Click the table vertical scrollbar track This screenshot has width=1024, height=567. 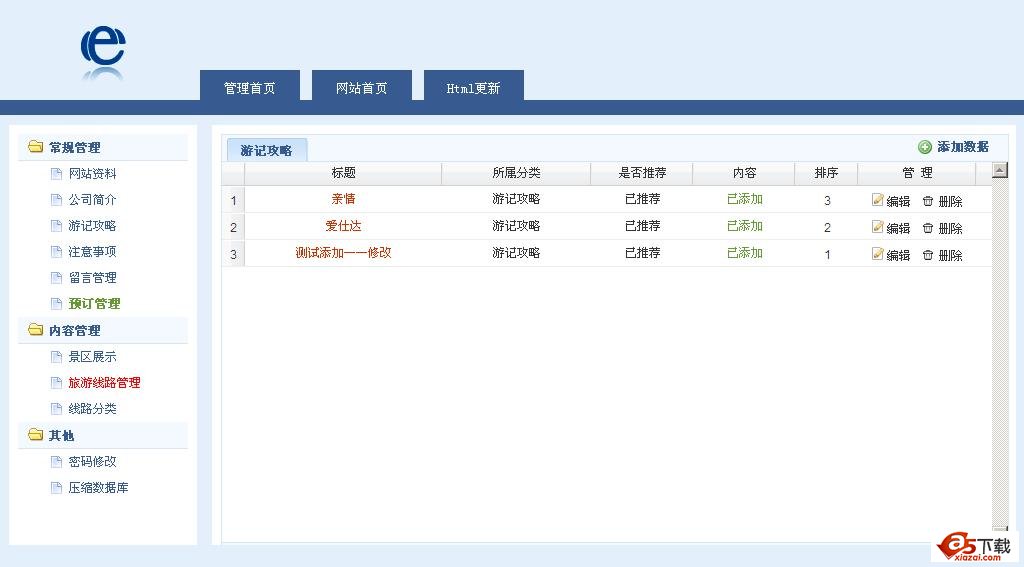click(x=999, y=353)
